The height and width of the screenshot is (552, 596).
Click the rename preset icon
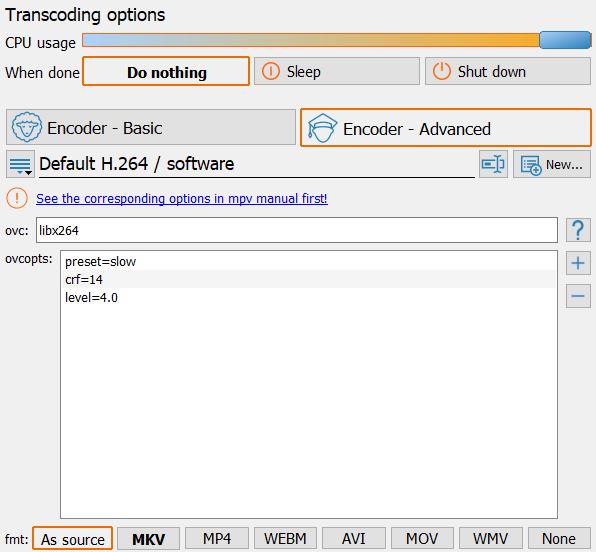pos(493,164)
